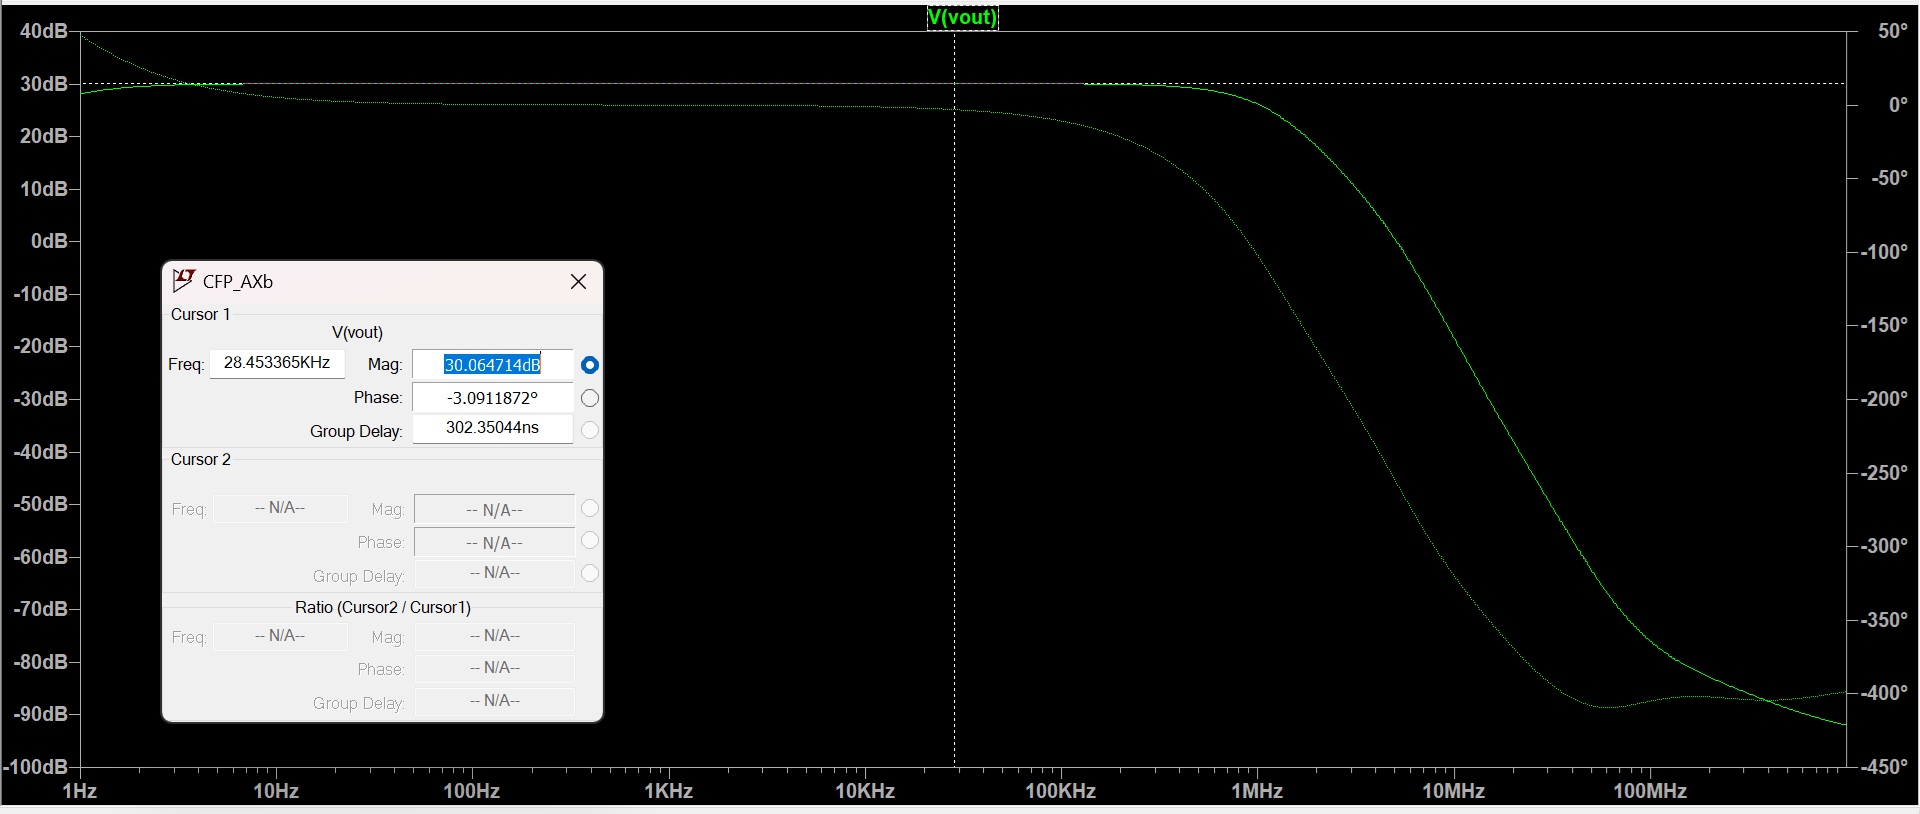Screen dimensions: 1920x814
Task: Select the Cursor 1 Group Delay radio button
Action: click(x=590, y=430)
